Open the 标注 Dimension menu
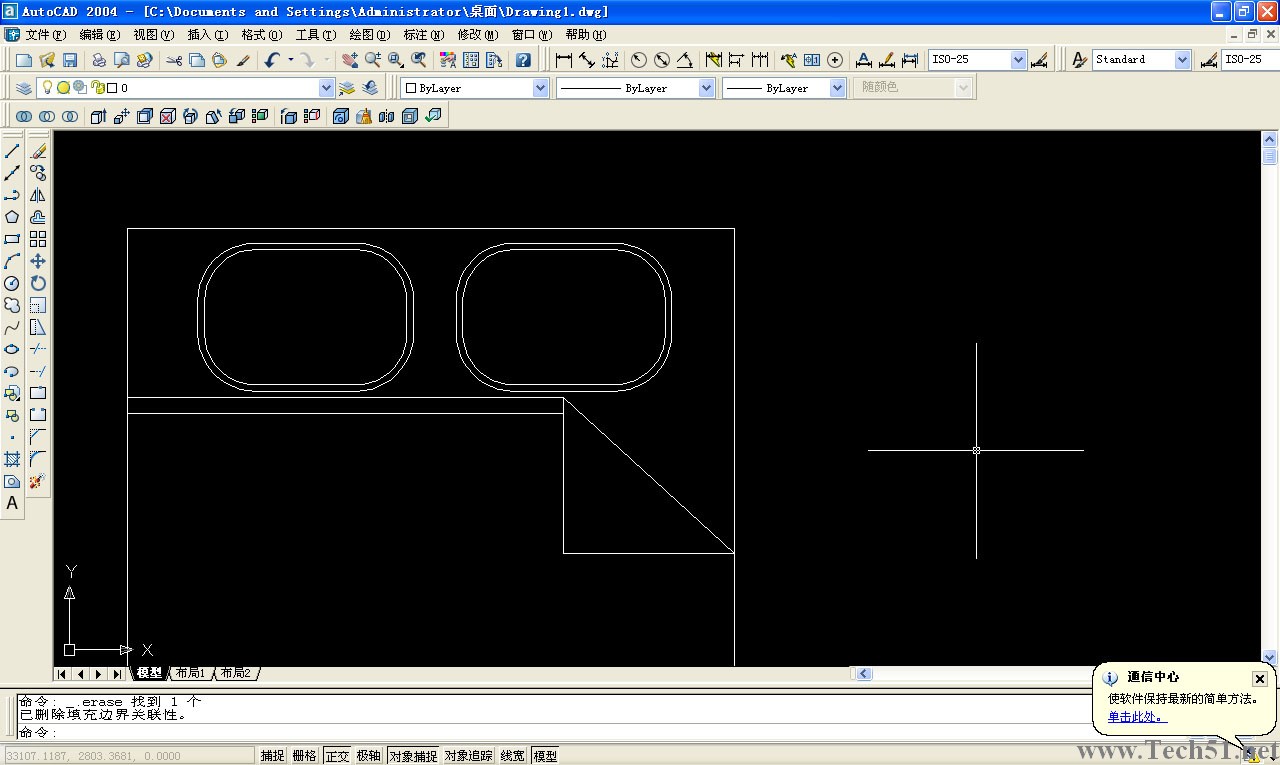1280x765 pixels. tap(423, 35)
